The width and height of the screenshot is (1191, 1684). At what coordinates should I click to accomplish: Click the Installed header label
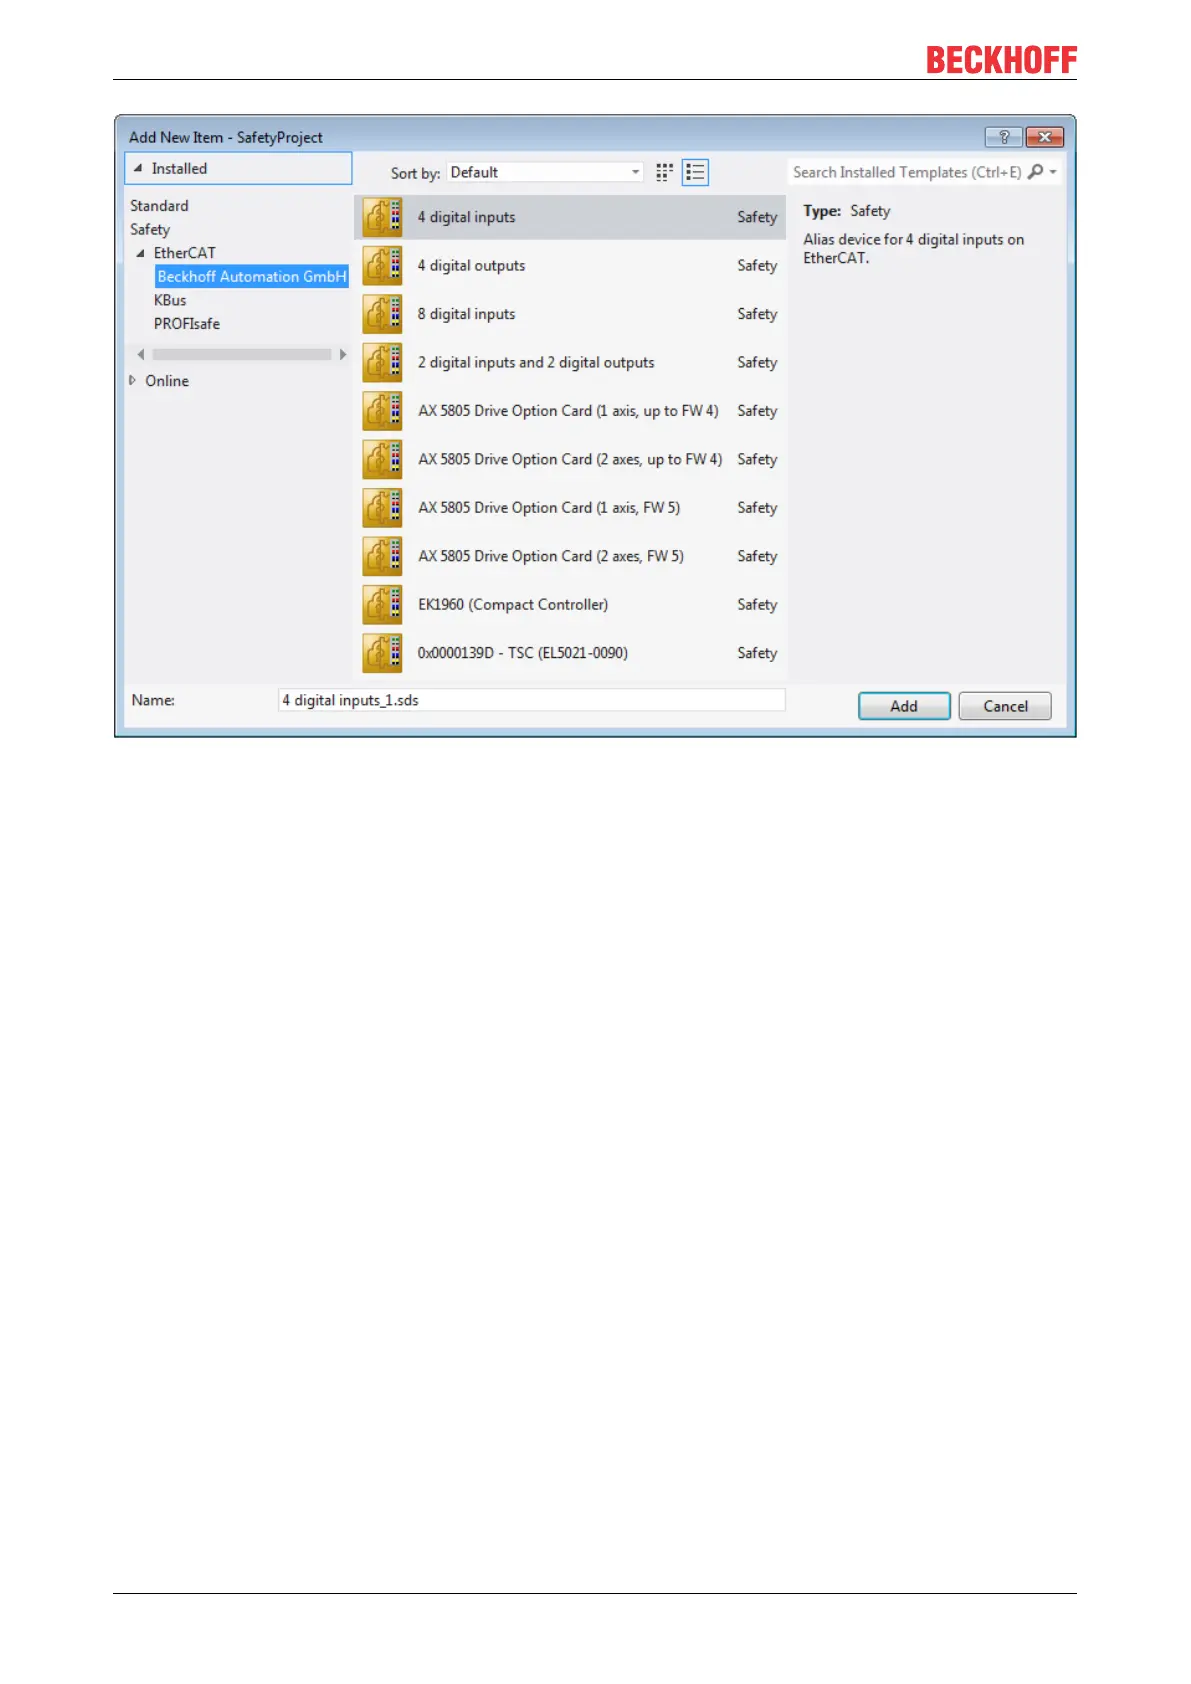pos(179,169)
